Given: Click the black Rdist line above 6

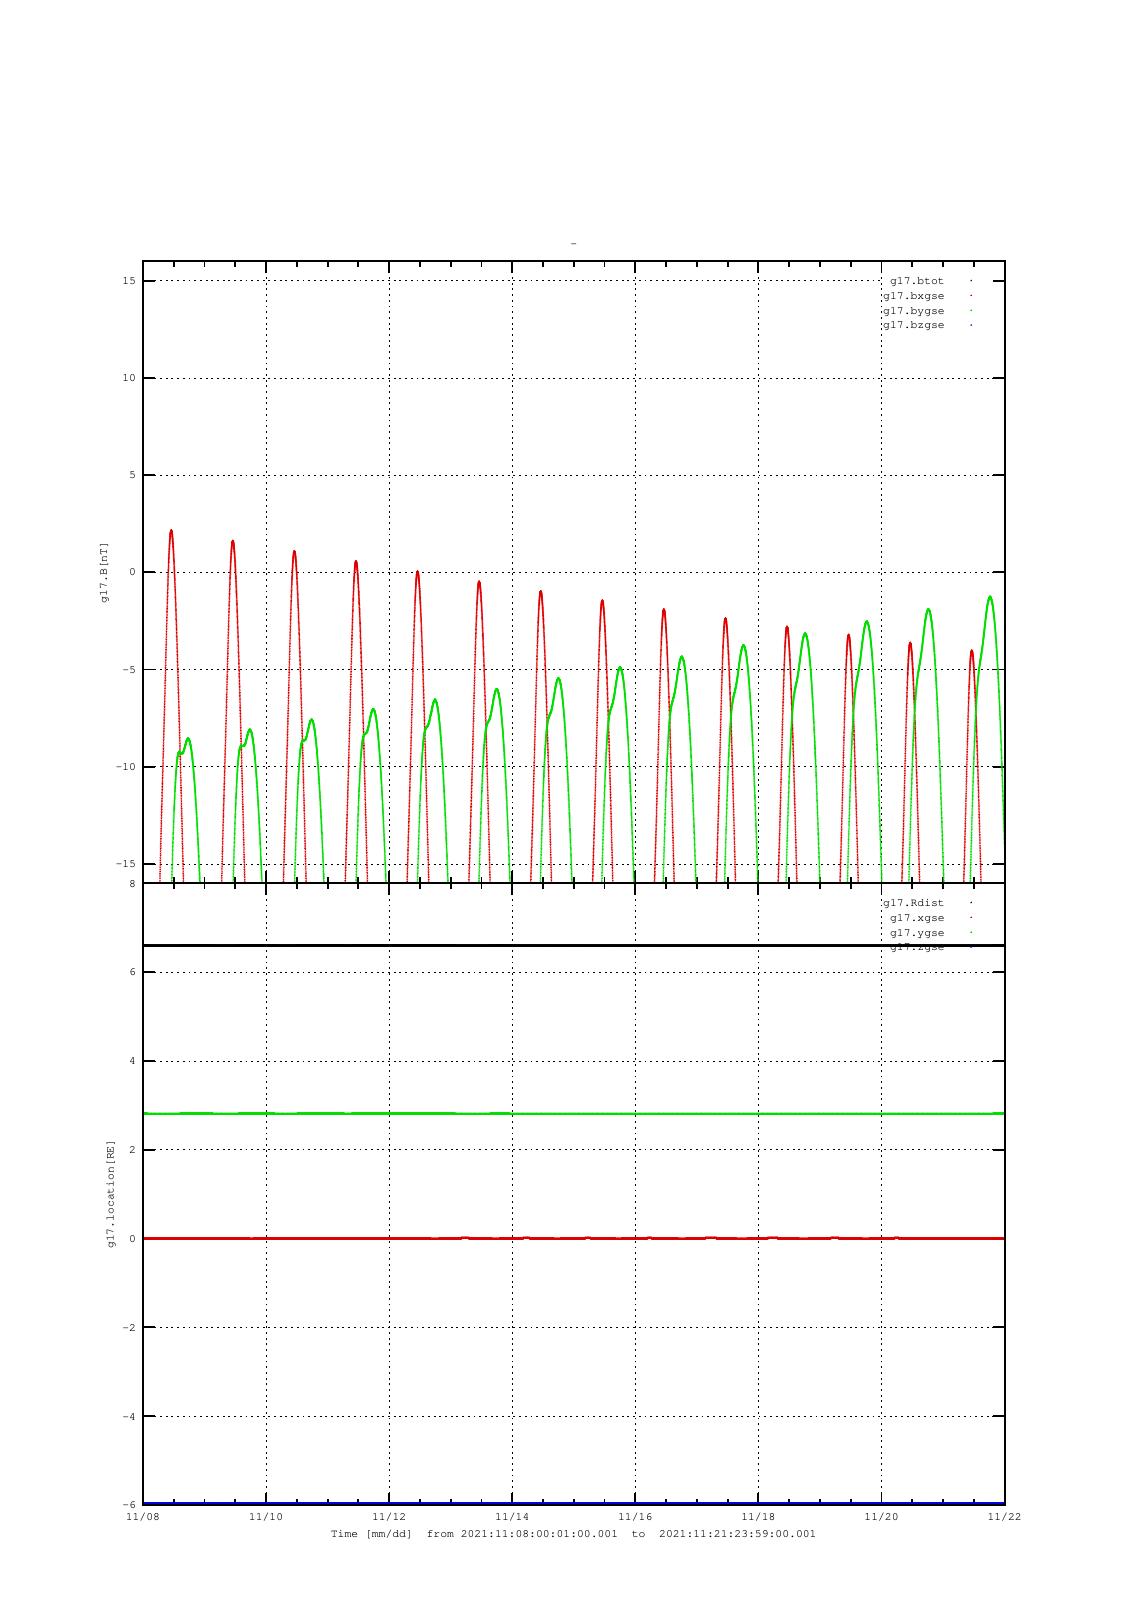Looking at the screenshot, I should (x=574, y=945).
